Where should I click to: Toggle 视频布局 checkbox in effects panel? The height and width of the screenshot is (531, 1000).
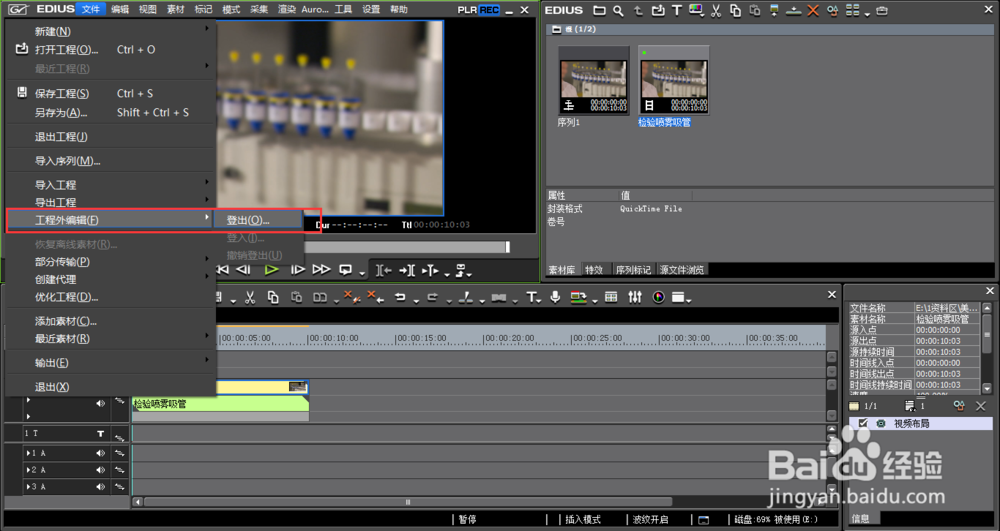pyautogui.click(x=864, y=423)
